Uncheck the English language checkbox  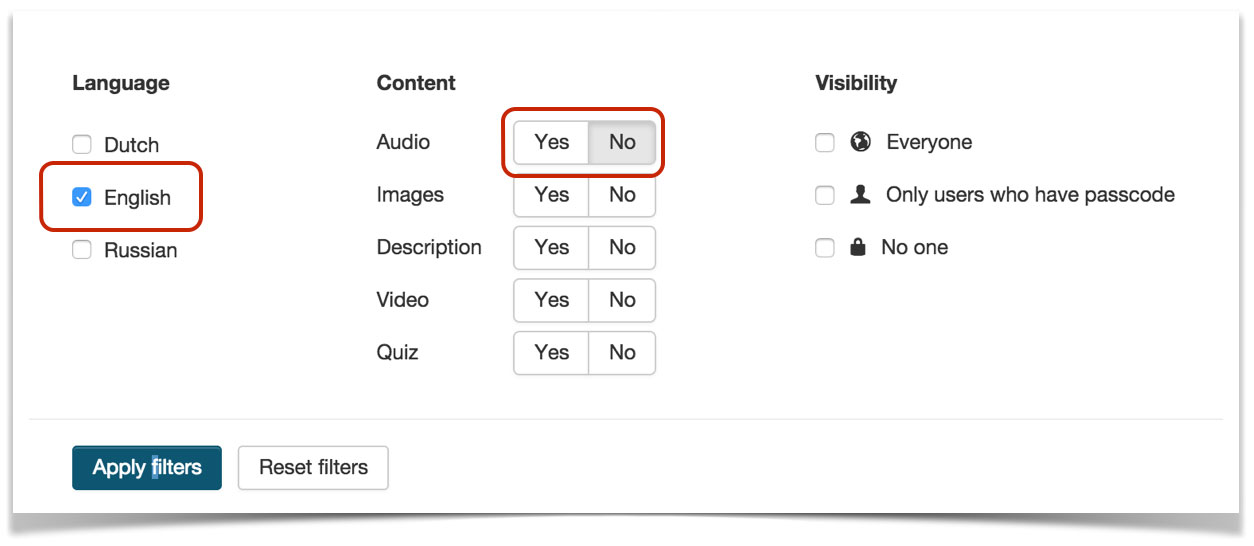(82, 198)
